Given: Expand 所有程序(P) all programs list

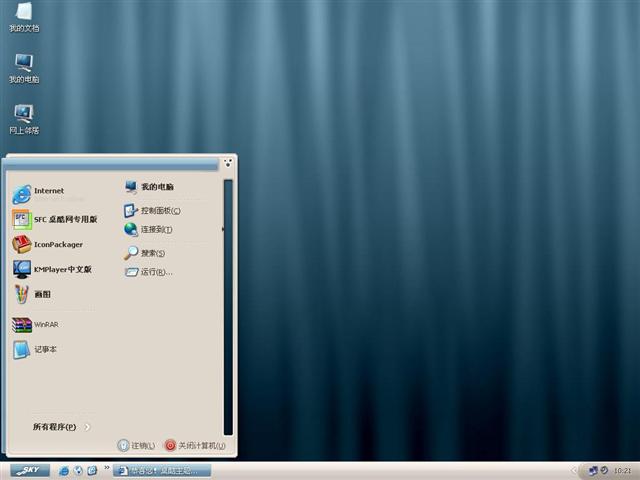Looking at the screenshot, I should (x=61, y=427).
